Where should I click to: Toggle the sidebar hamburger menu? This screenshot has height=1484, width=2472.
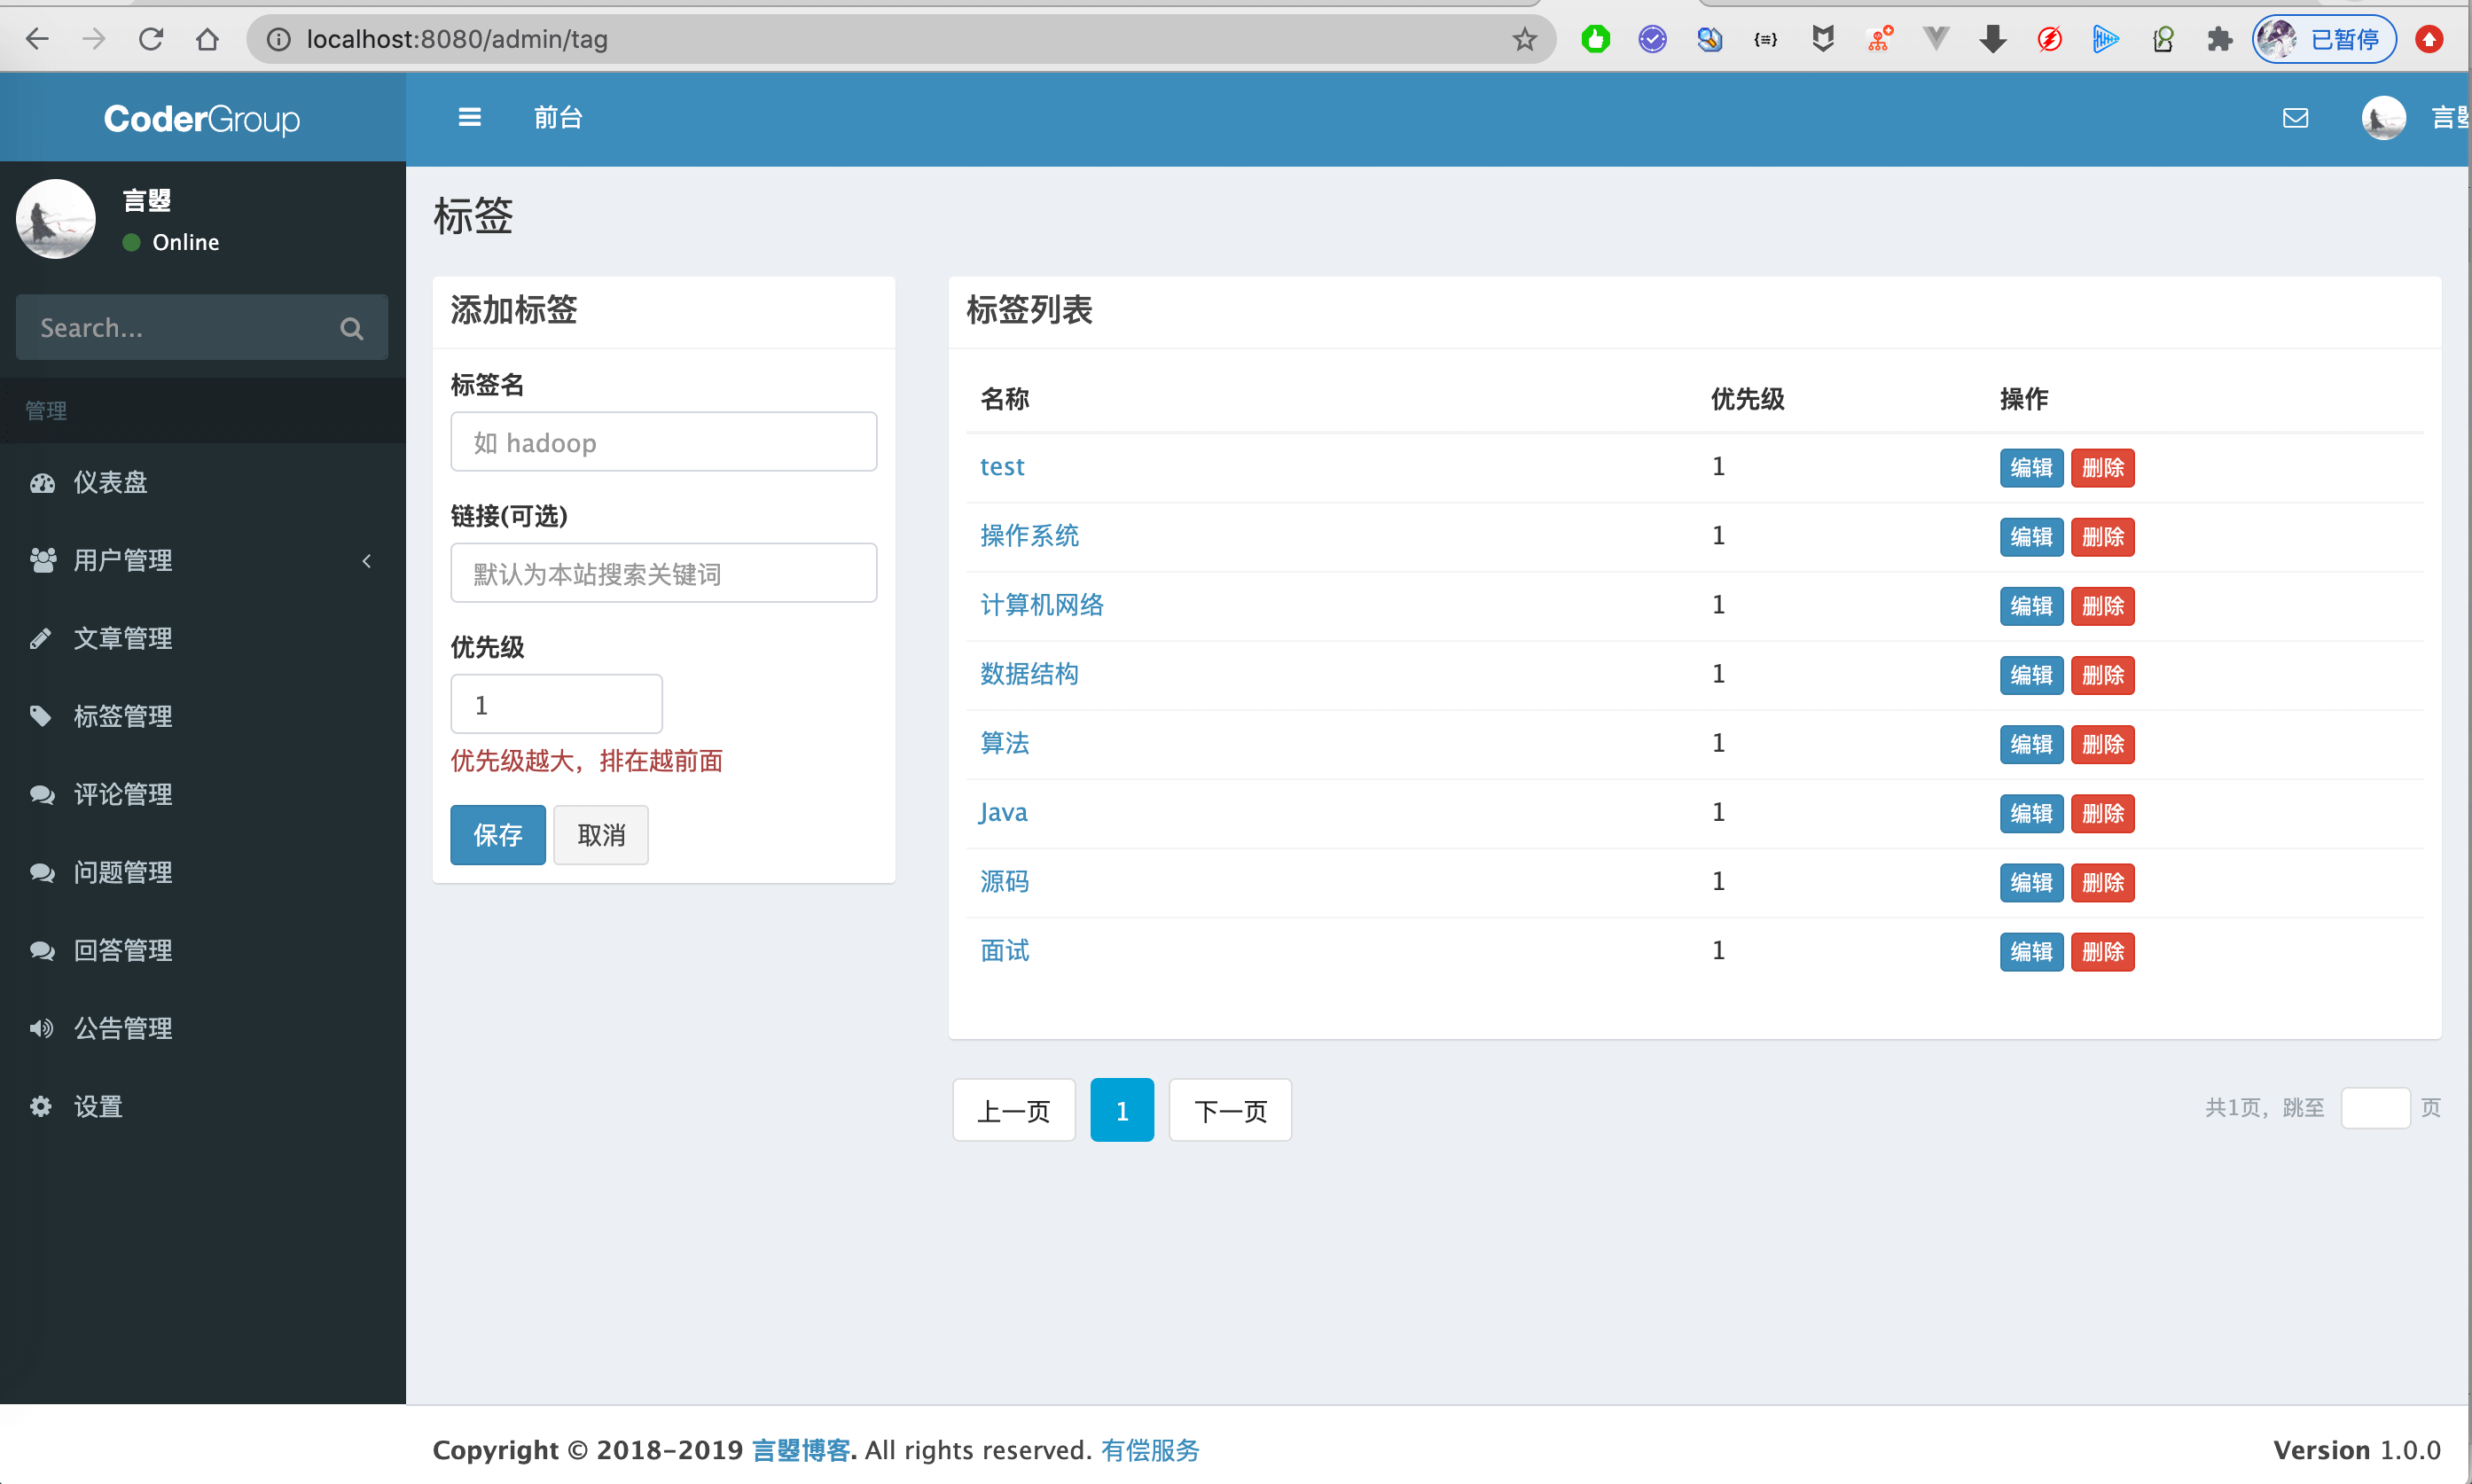coord(469,118)
